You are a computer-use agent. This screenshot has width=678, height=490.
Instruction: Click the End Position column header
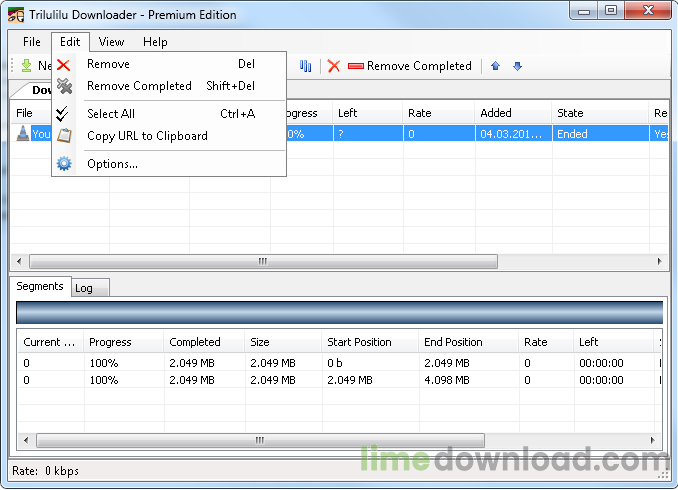click(x=468, y=342)
